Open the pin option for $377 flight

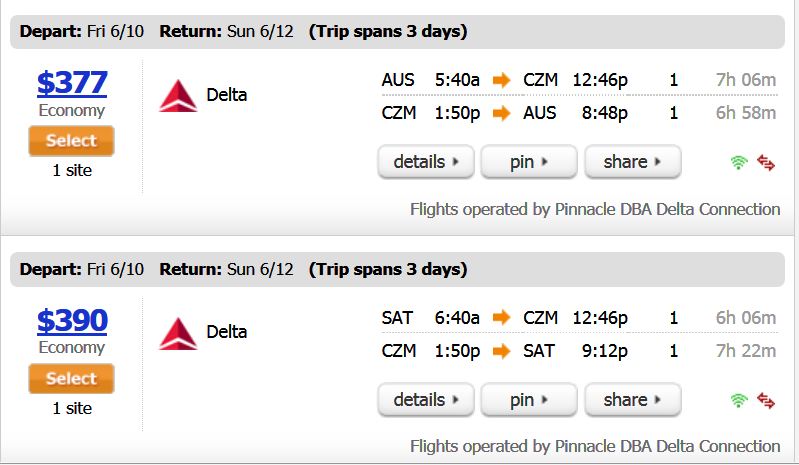tap(529, 162)
